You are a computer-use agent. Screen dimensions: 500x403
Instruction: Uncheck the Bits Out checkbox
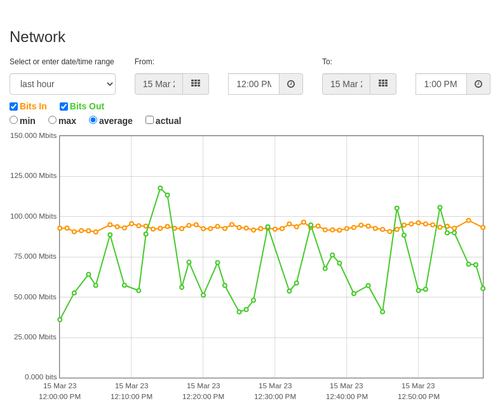[x=64, y=106]
